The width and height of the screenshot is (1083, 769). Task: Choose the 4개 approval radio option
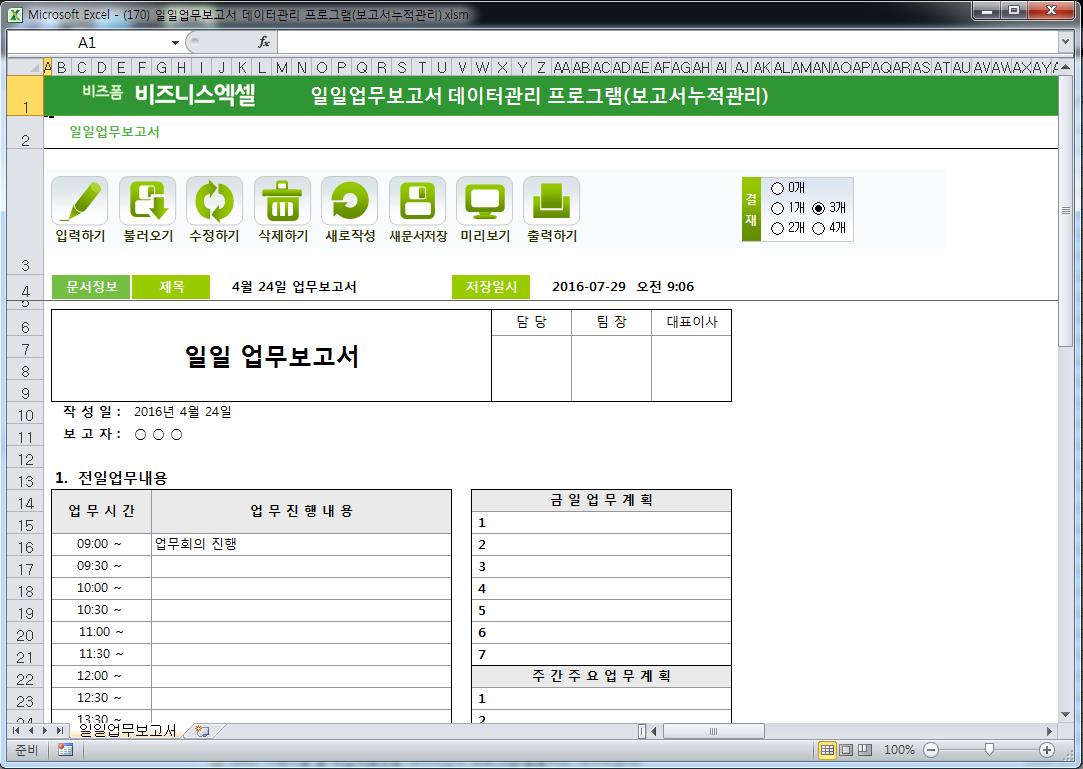[819, 228]
